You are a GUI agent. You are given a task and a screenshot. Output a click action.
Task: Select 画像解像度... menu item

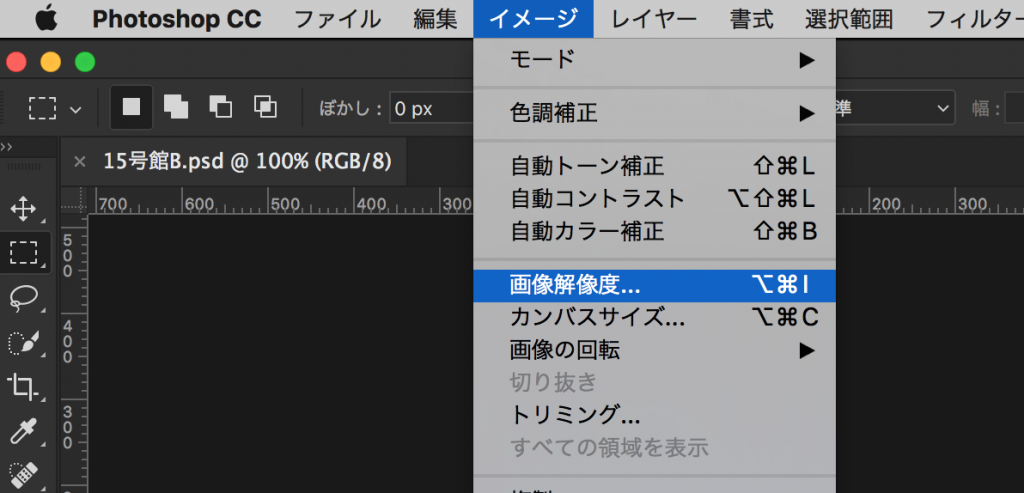tap(654, 285)
